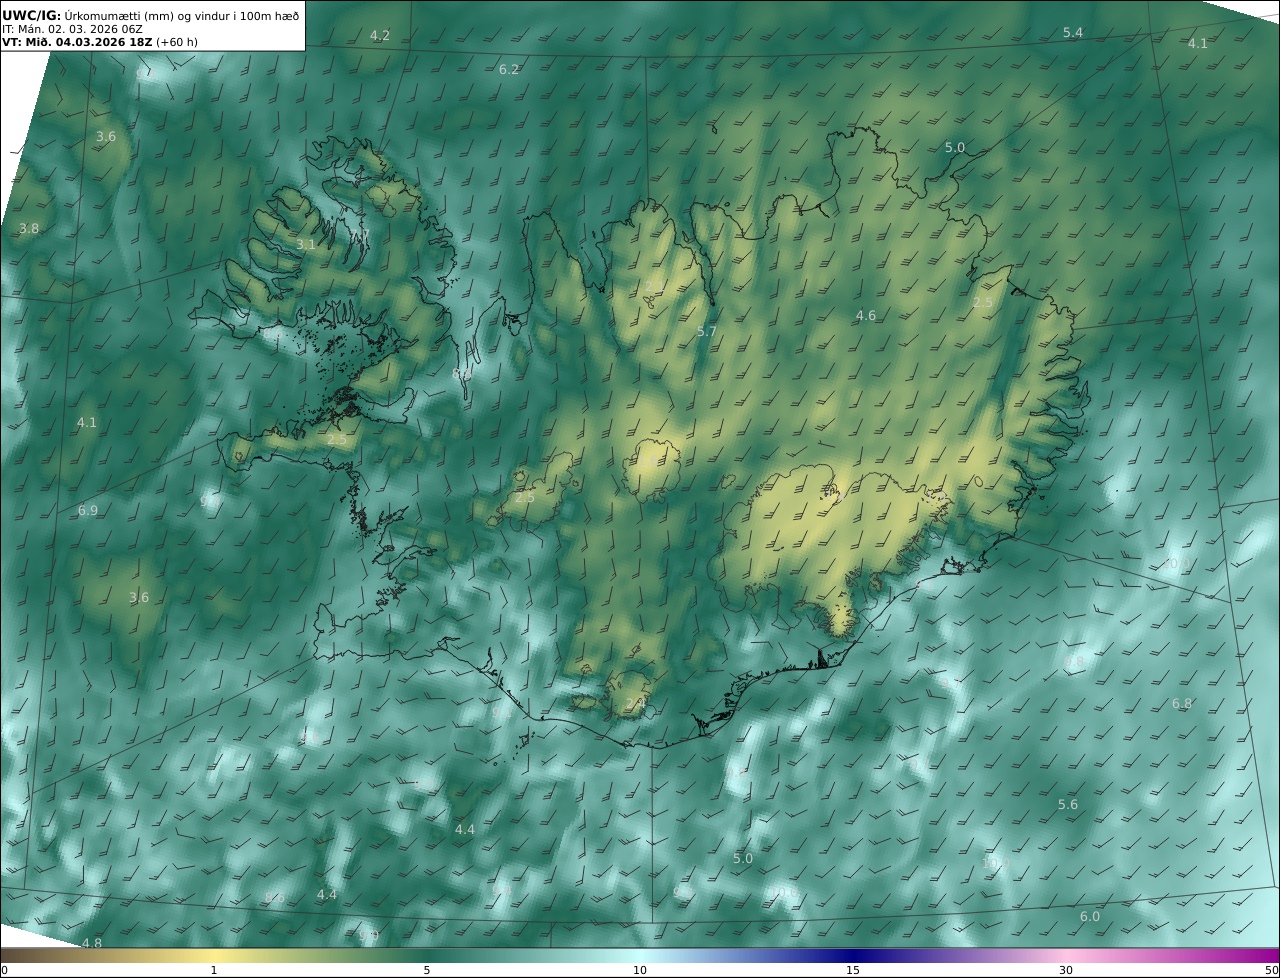The image size is (1280, 978).
Task: Click the 6.8 value label on the map
Action: tap(1182, 703)
